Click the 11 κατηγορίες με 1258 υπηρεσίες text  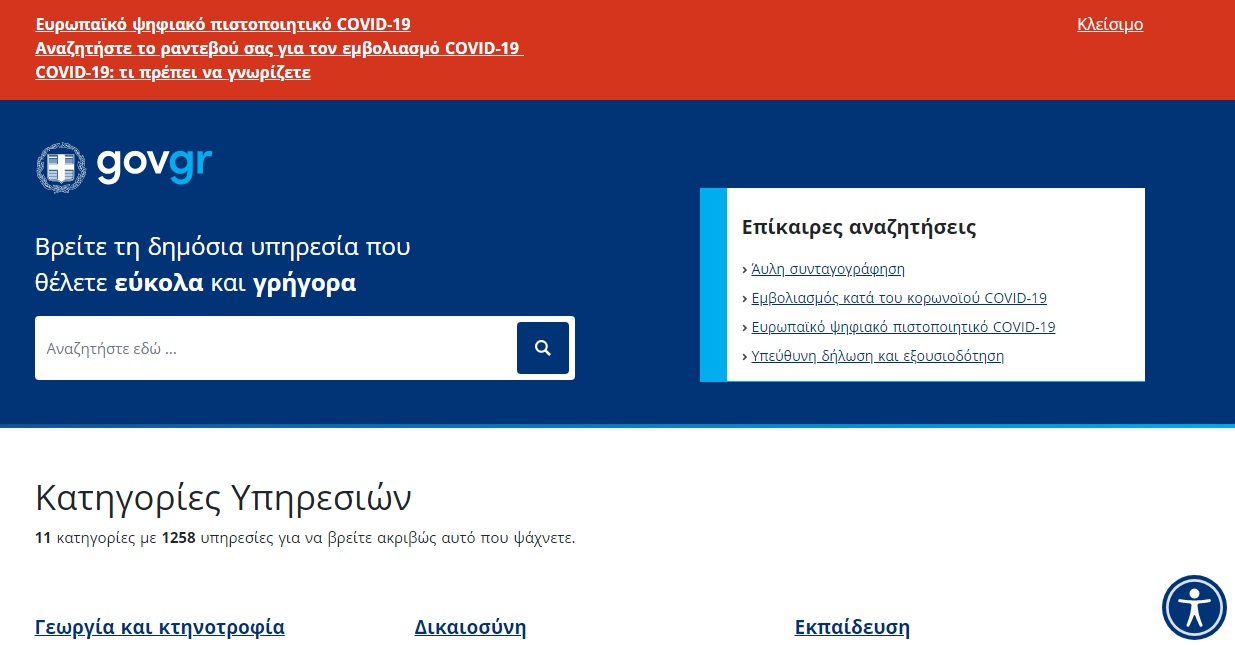point(305,538)
